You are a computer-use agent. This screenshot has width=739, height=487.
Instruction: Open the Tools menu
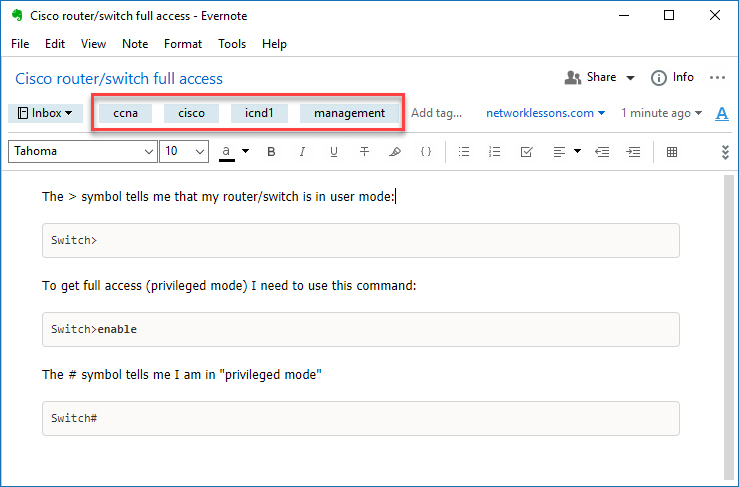tap(232, 44)
